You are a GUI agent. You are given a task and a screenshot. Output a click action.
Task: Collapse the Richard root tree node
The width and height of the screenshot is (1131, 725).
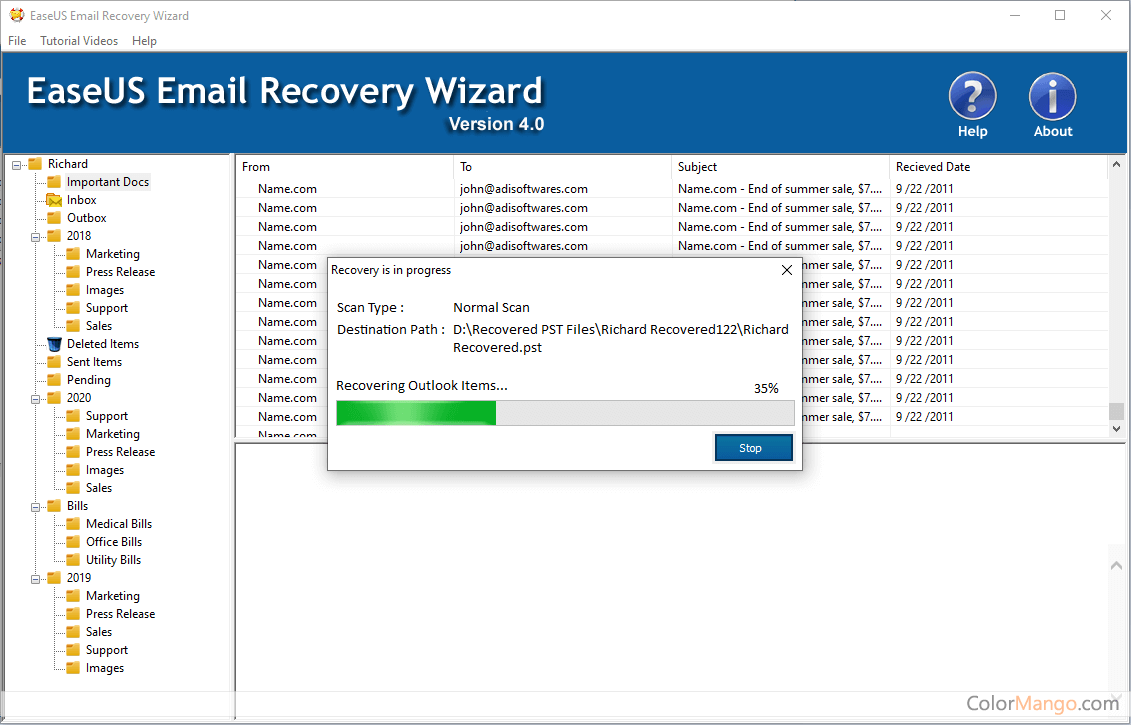click(x=17, y=165)
